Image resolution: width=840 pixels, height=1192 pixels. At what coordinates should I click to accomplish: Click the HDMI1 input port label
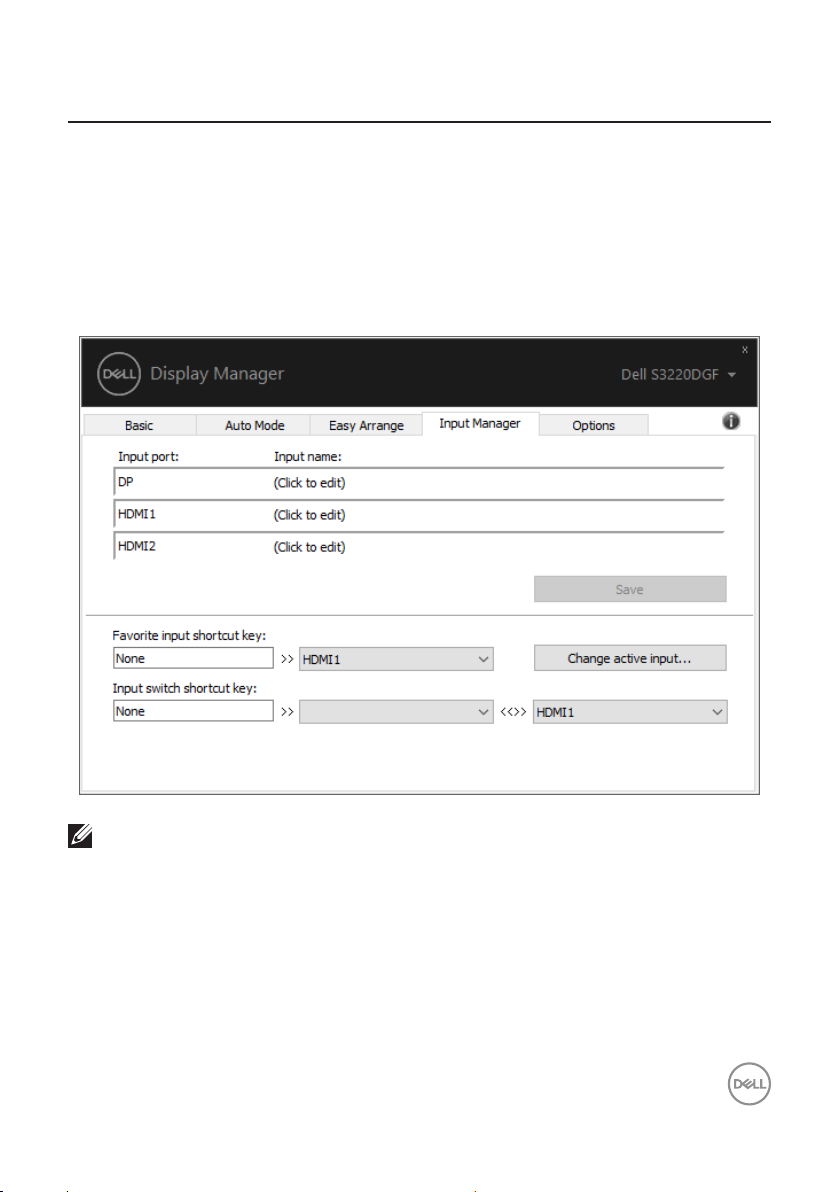coord(137,514)
